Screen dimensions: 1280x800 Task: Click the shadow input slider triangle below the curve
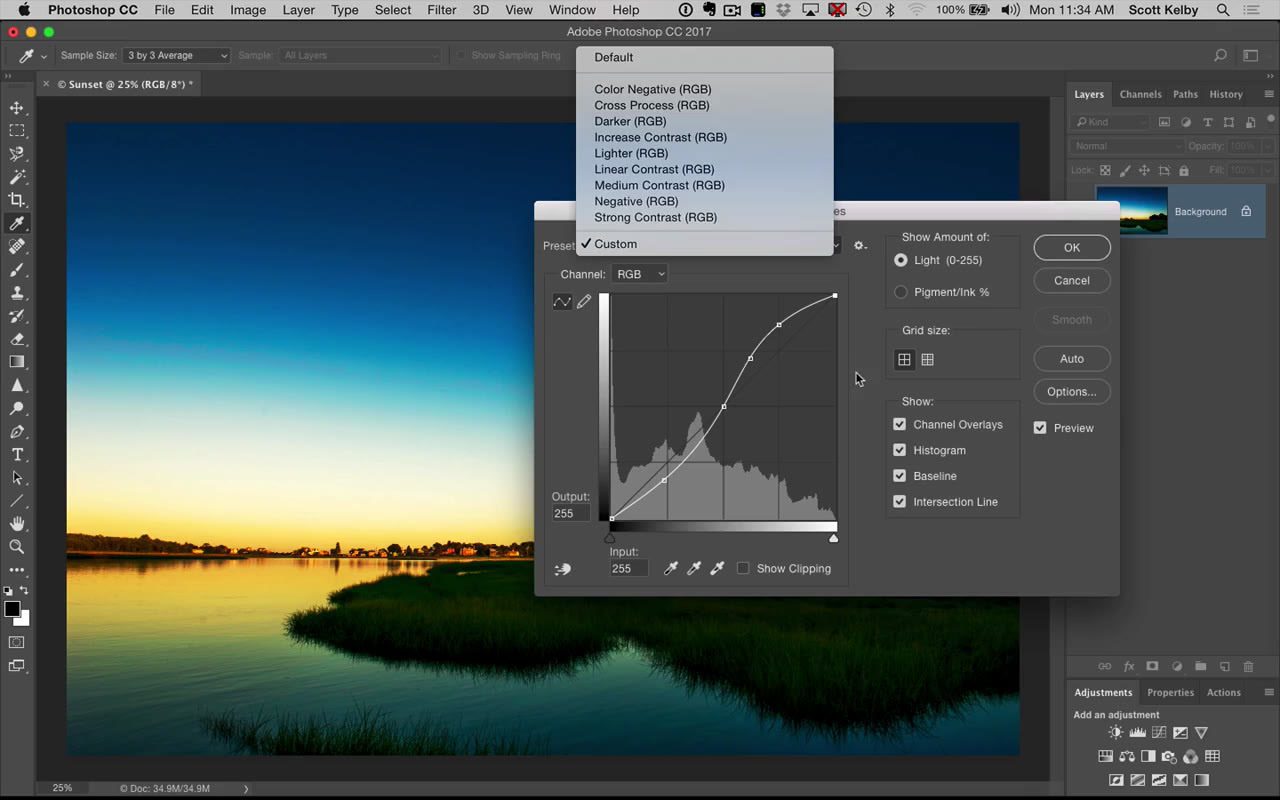[610, 537]
